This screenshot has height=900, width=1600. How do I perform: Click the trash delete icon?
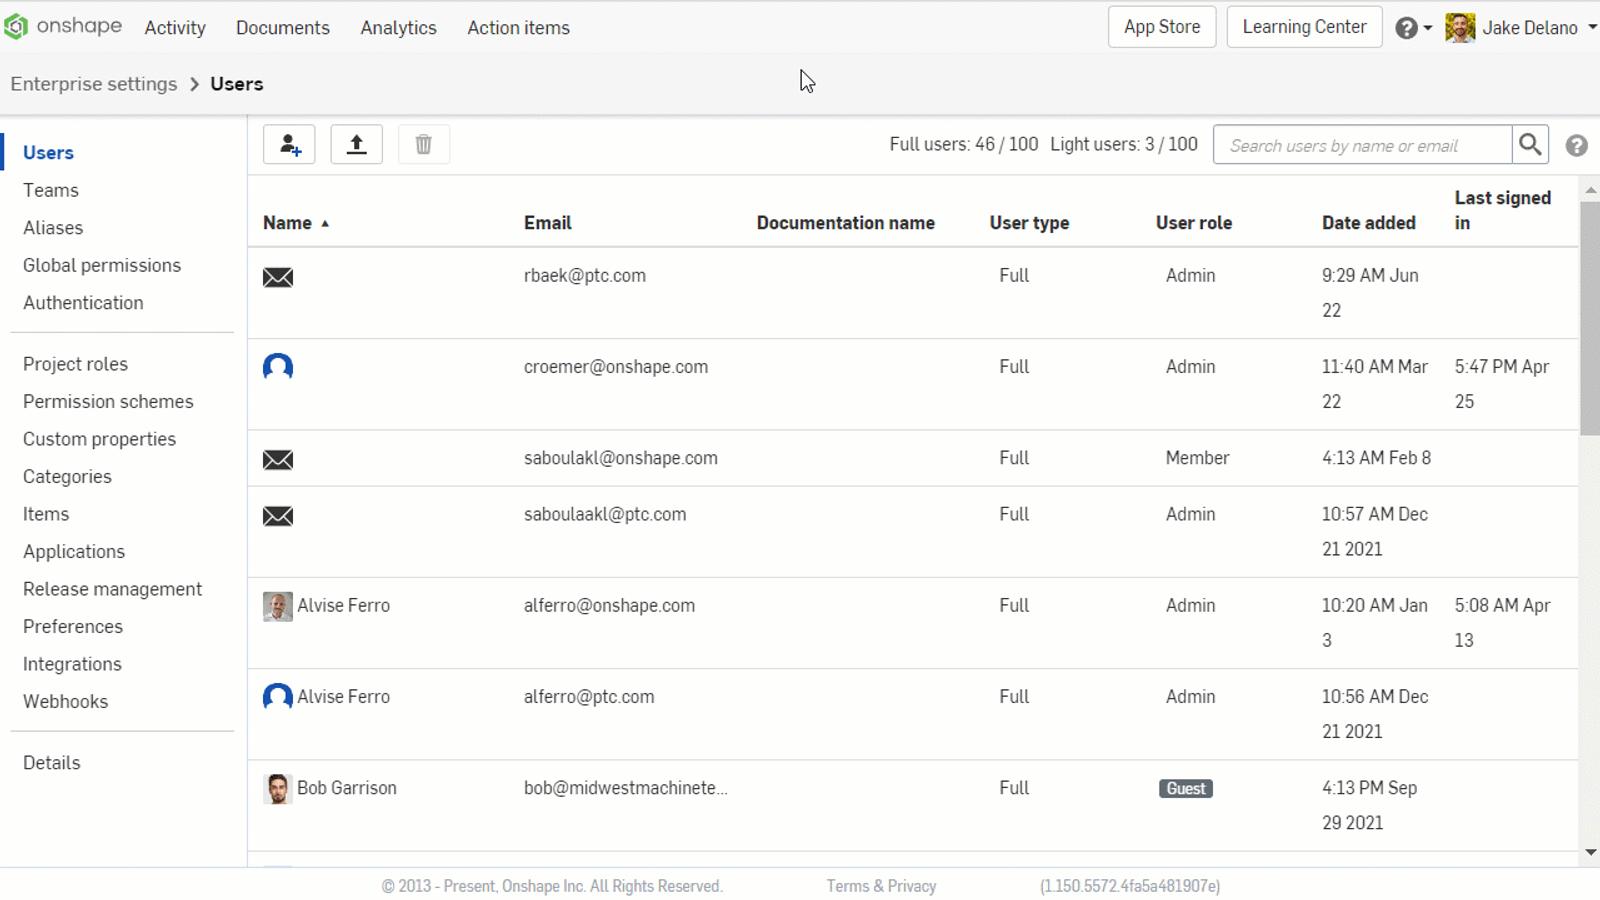pos(423,145)
